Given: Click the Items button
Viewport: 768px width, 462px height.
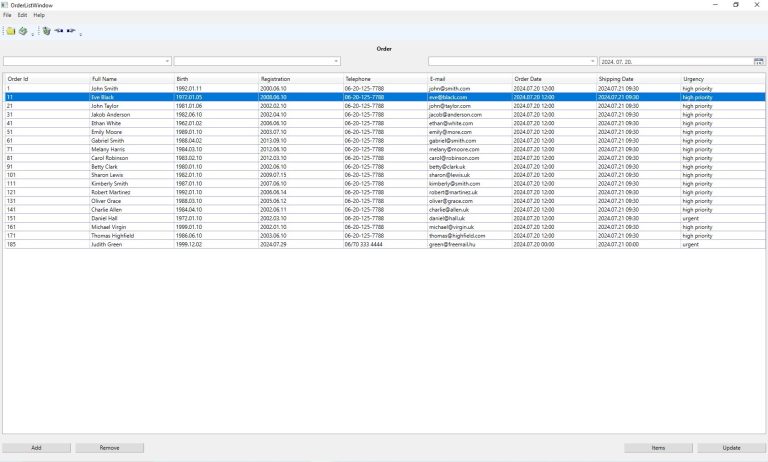Looking at the screenshot, I should coord(658,448).
